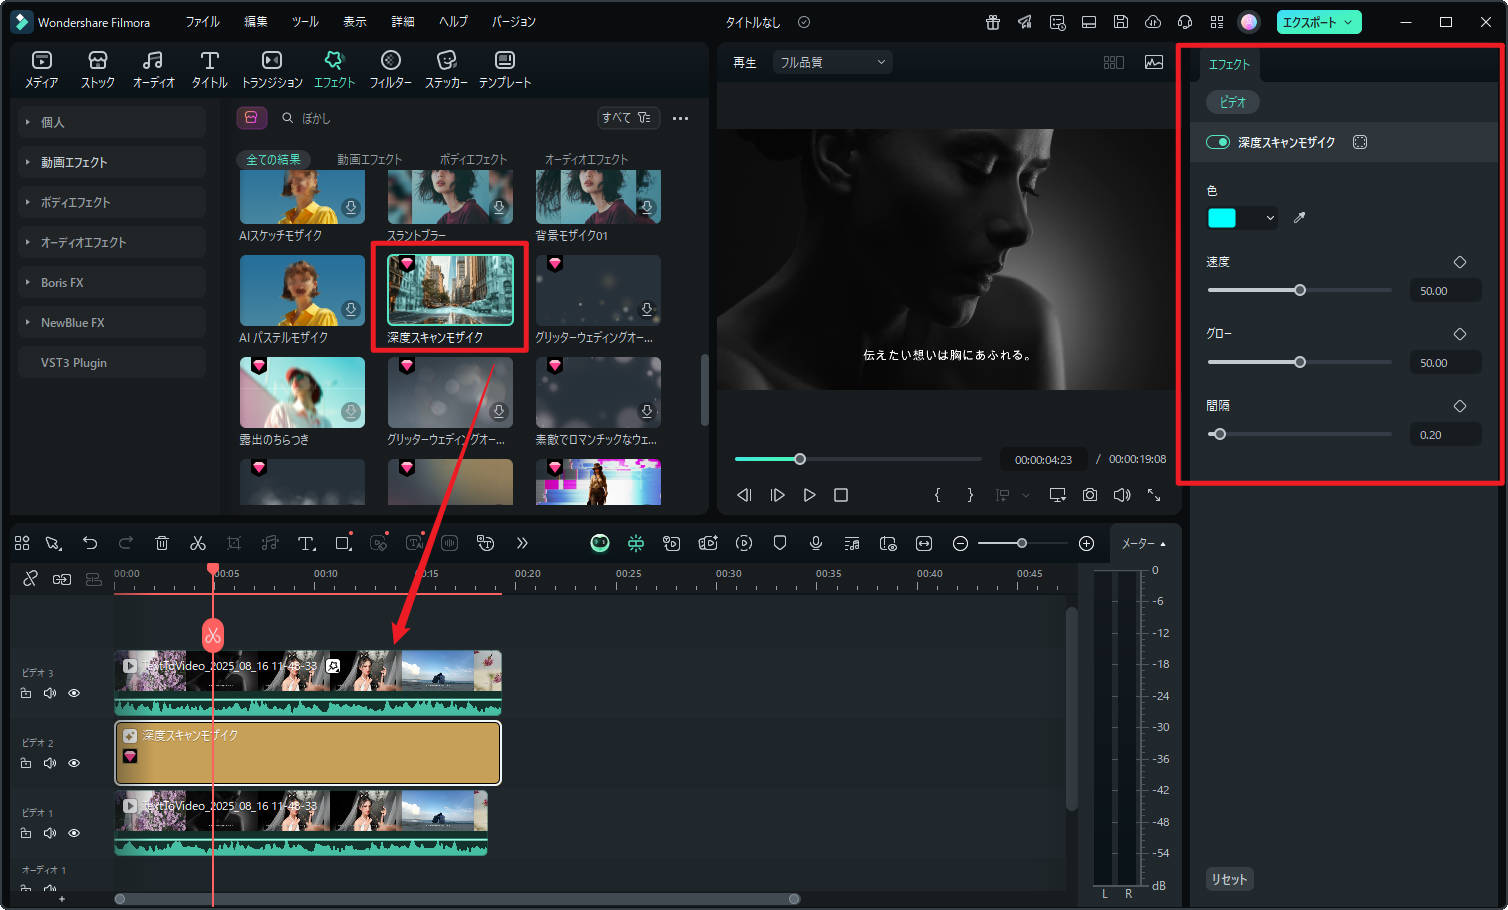Image resolution: width=1508 pixels, height=910 pixels.
Task: Click the リセット reset button
Action: click(1230, 879)
